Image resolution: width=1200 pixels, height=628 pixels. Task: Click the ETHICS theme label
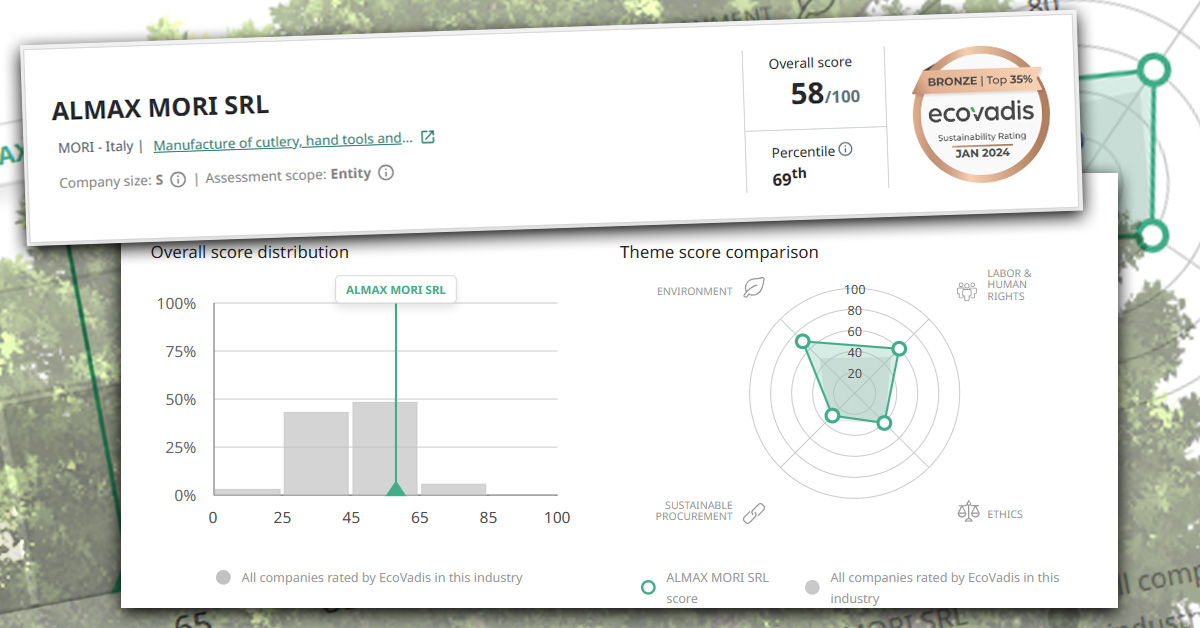pos(1005,514)
